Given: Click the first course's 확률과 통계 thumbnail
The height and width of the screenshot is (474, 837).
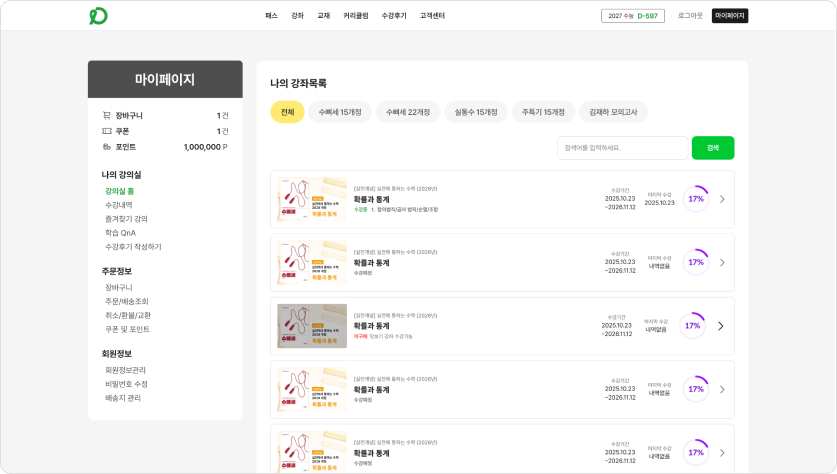Looking at the screenshot, I should (x=312, y=199).
